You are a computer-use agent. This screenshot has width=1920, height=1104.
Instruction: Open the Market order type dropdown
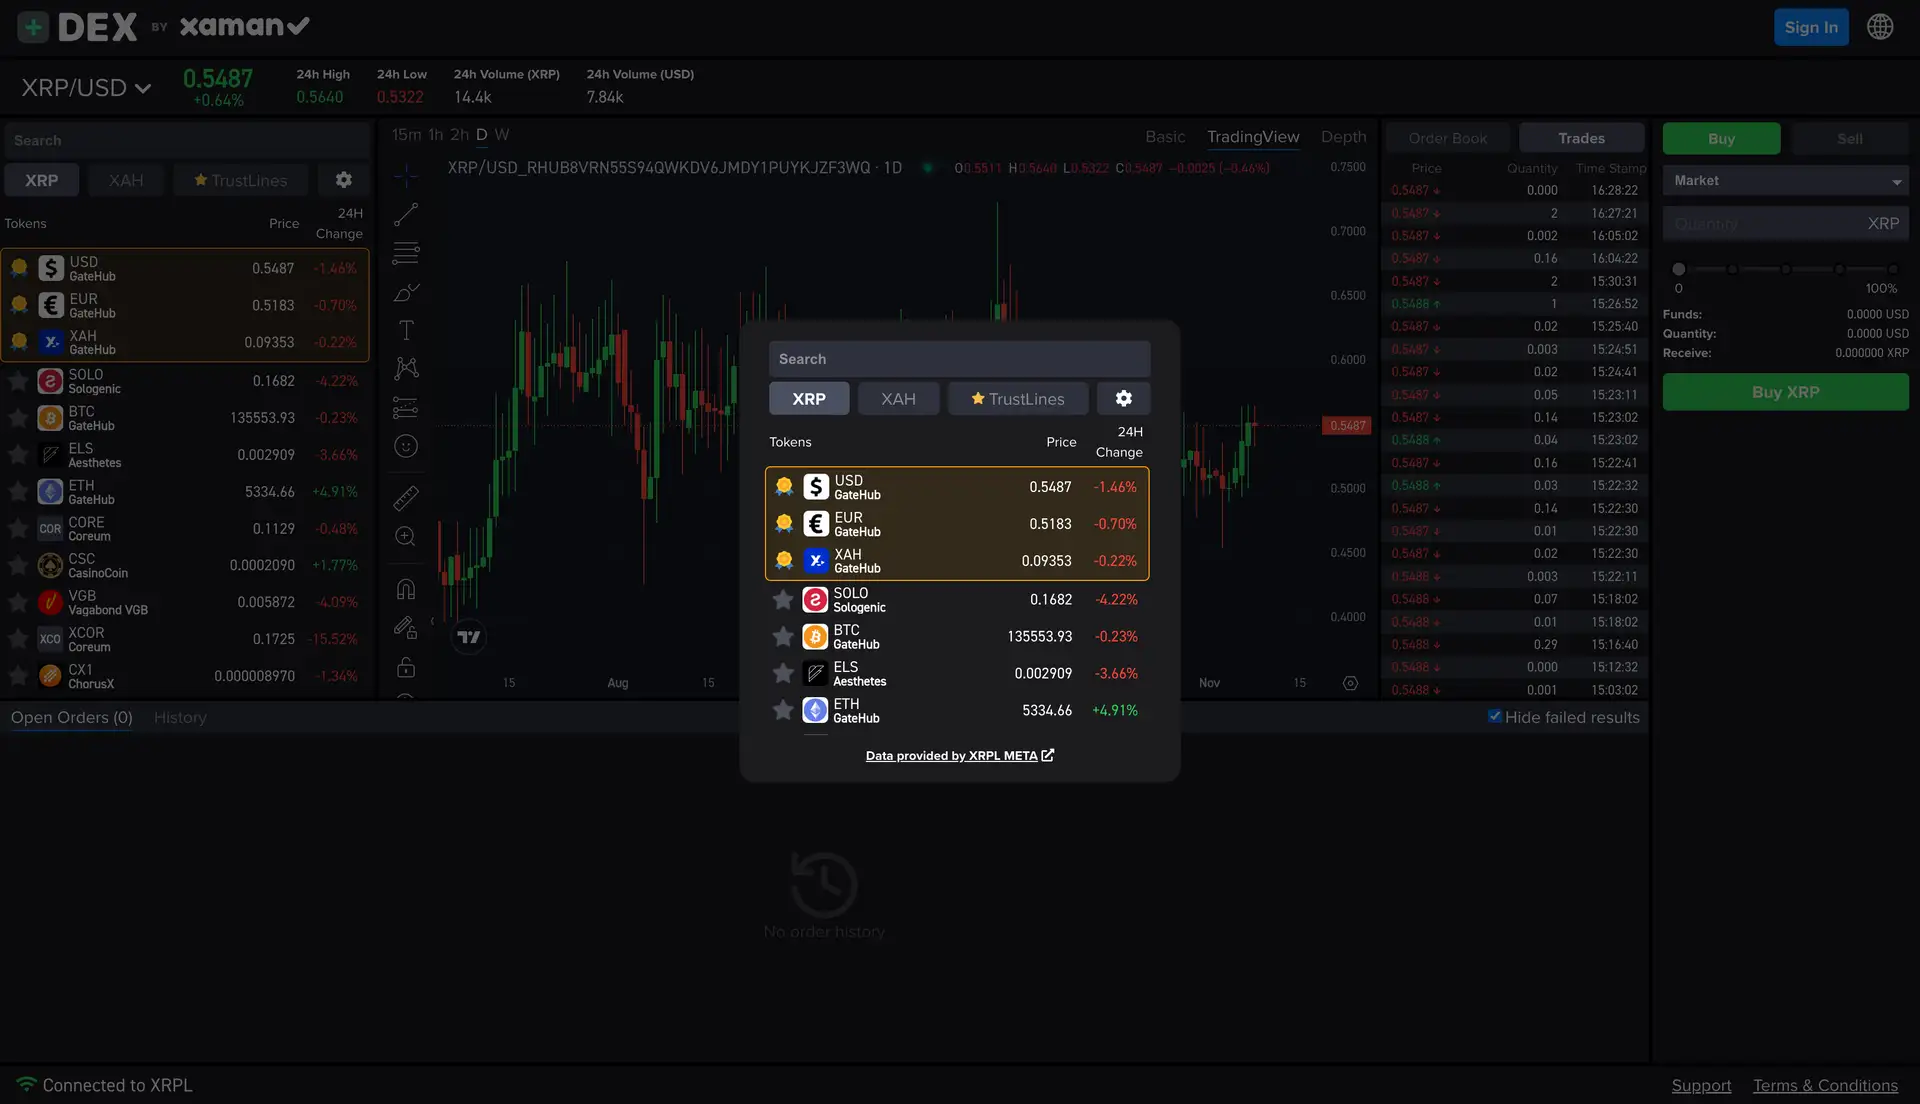point(1785,181)
